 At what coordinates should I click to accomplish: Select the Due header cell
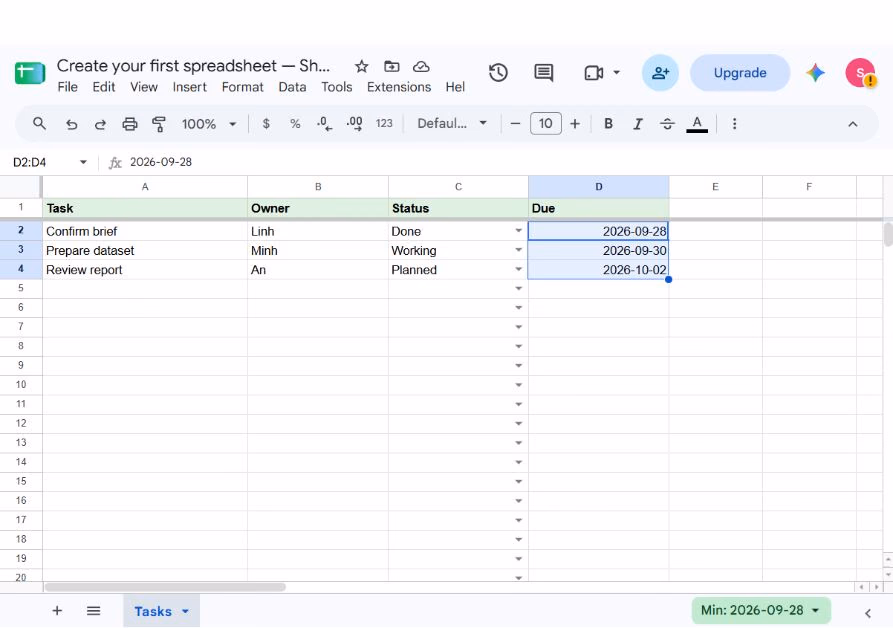click(x=599, y=208)
